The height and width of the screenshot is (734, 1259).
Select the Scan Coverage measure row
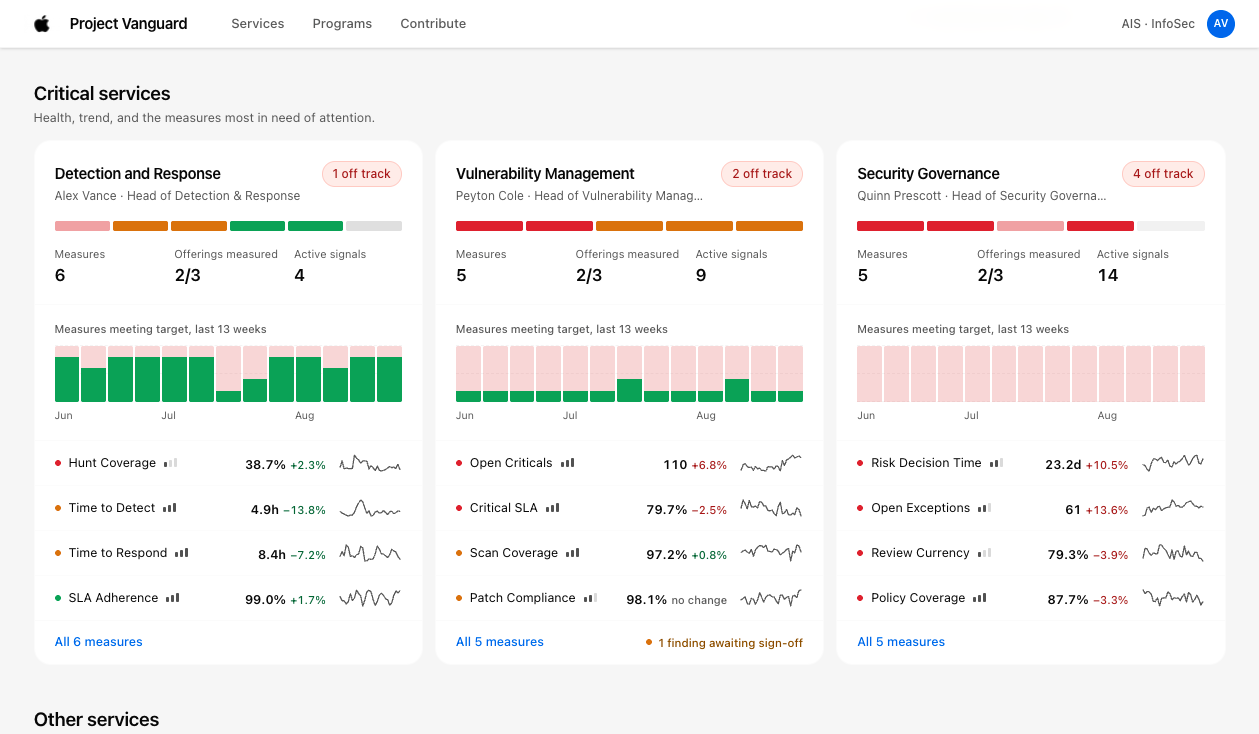pyautogui.click(x=629, y=554)
